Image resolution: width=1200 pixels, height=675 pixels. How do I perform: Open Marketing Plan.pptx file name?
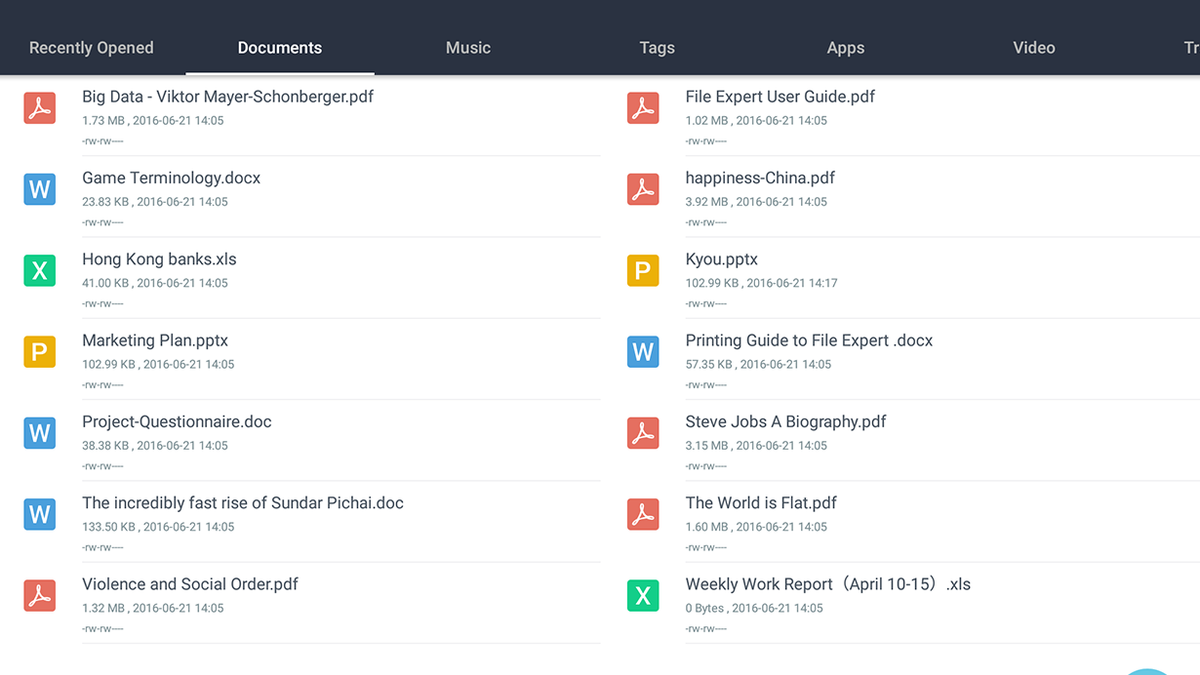155,340
